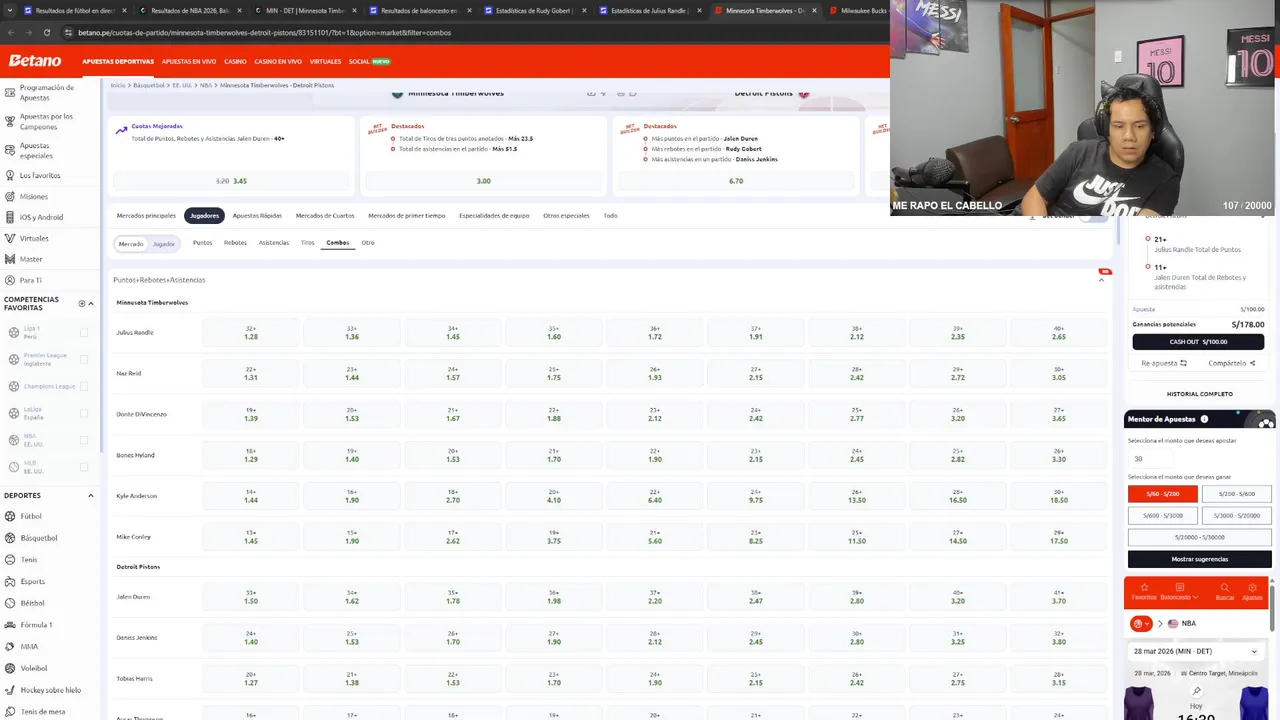The height and width of the screenshot is (720, 1280).
Task: Select Mercados principales tab
Action: [146, 215]
